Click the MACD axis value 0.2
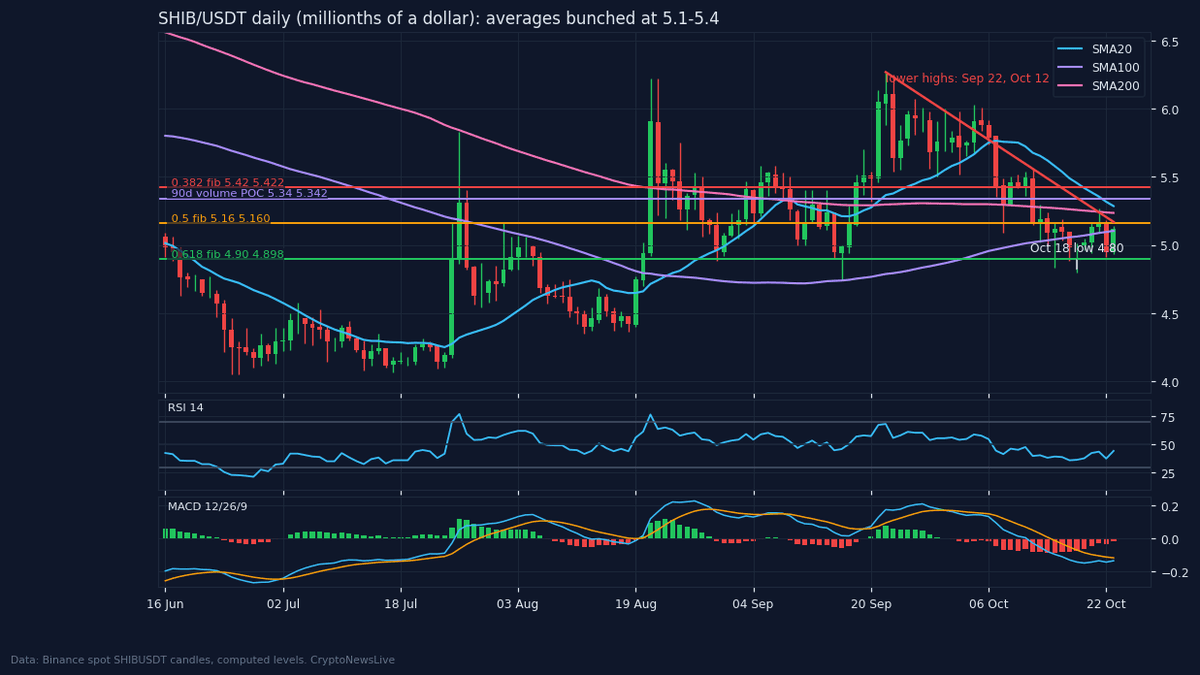The width and height of the screenshot is (1200, 675). 1169,507
